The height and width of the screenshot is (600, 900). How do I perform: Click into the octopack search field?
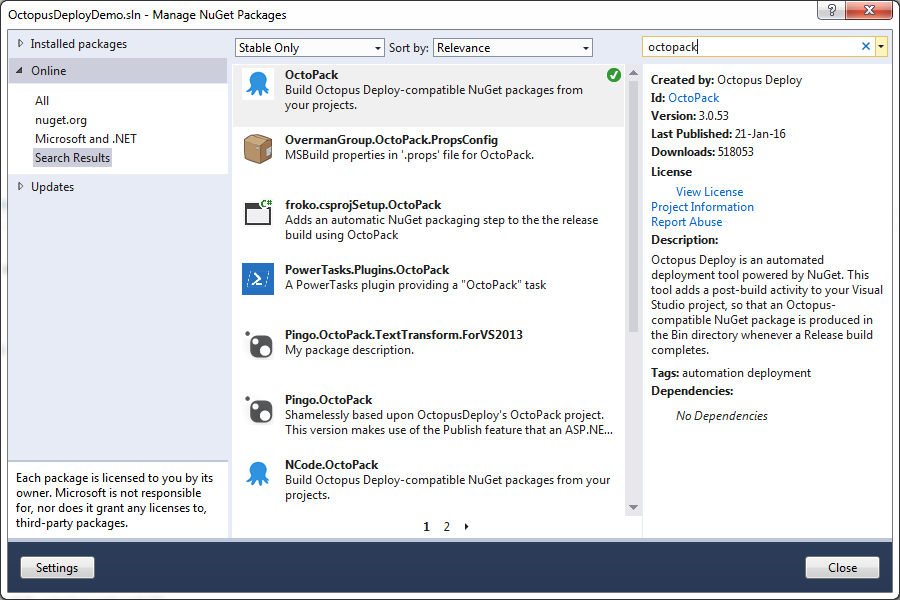750,47
